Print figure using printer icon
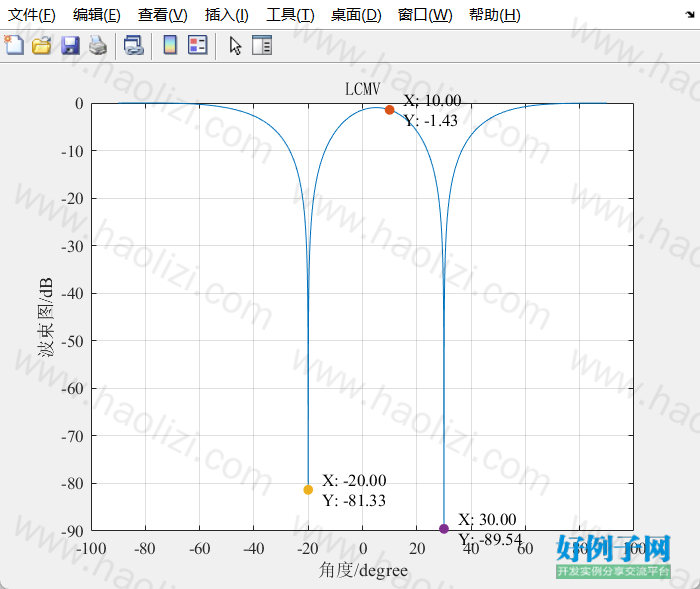This screenshot has height=589, width=700. pos(98,46)
